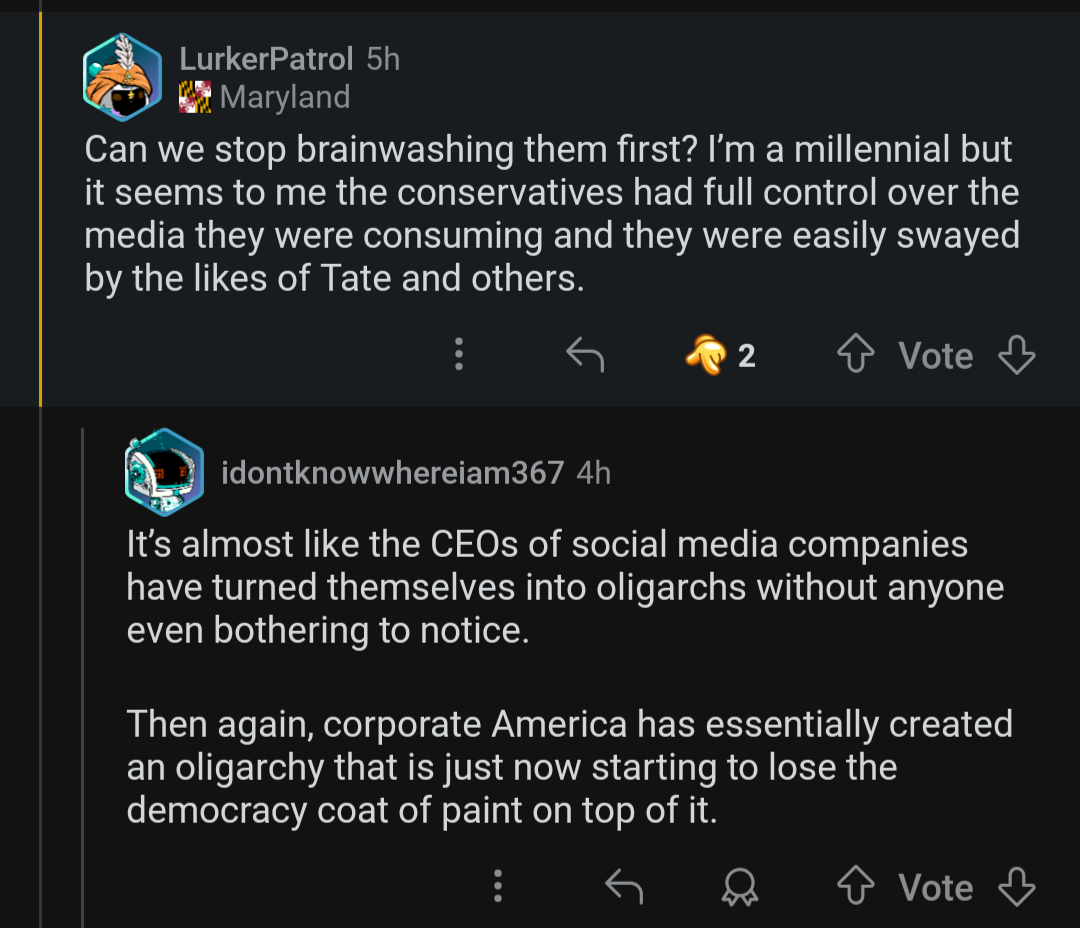This screenshot has height=928, width=1080.
Task: Tap Vote label on LurkerPatrol's comment
Action: click(x=935, y=355)
